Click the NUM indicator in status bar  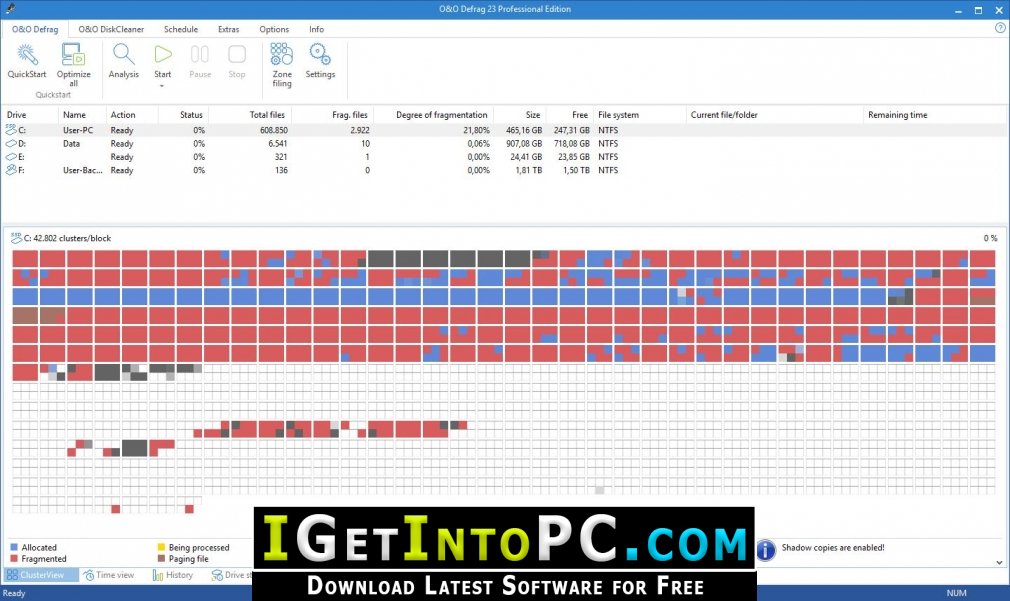(x=957, y=593)
